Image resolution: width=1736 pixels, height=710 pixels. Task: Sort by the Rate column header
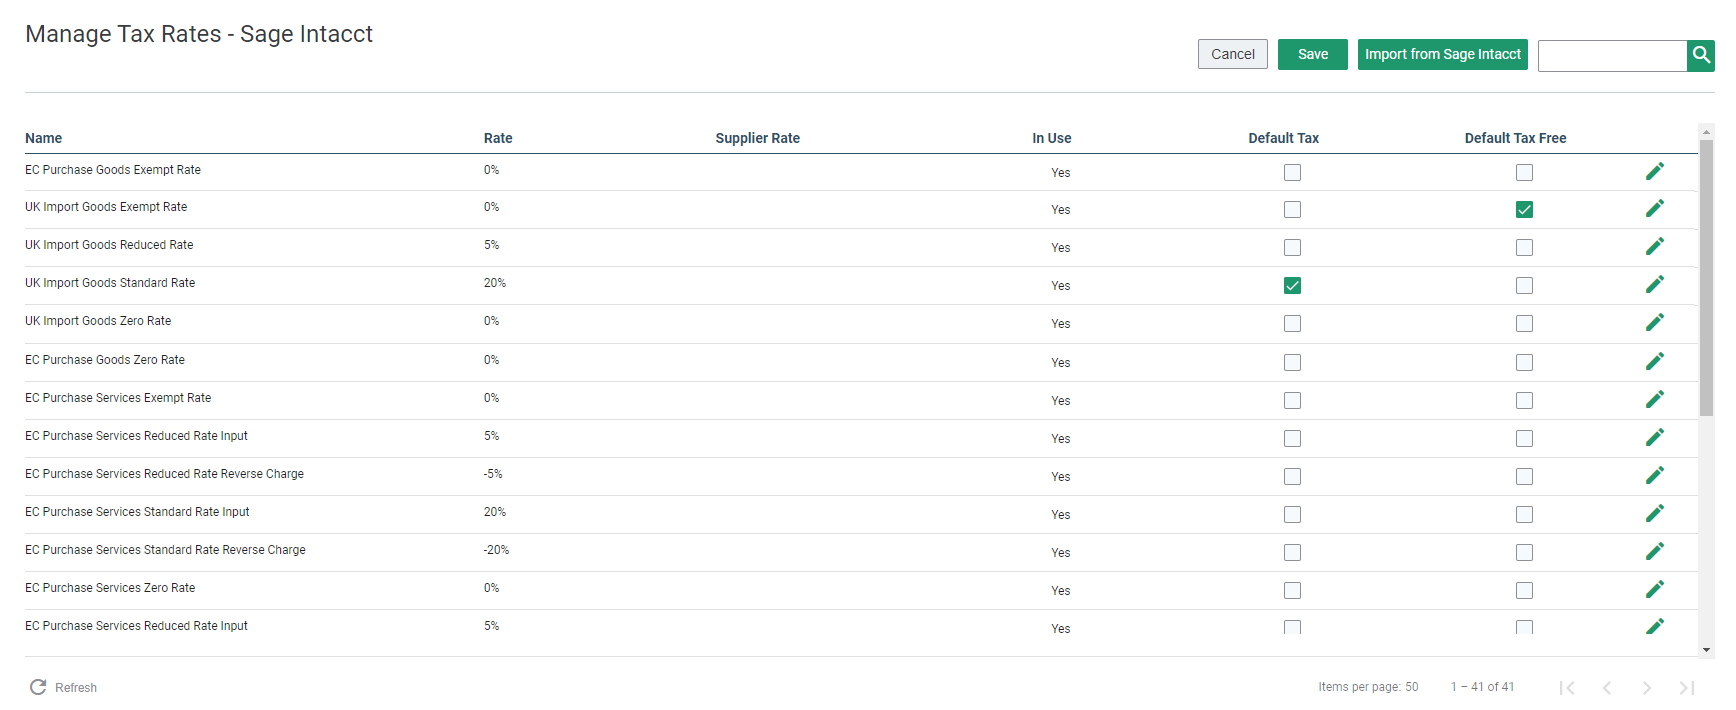498,138
